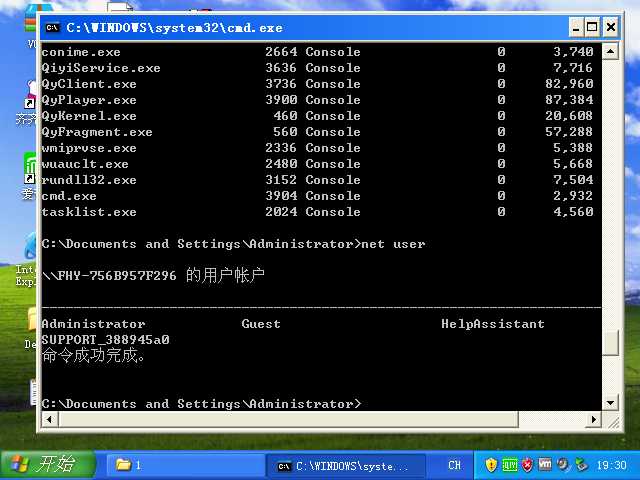Click the wuauclt.exe process name
Screen dimensions: 640x480
(x=85, y=164)
